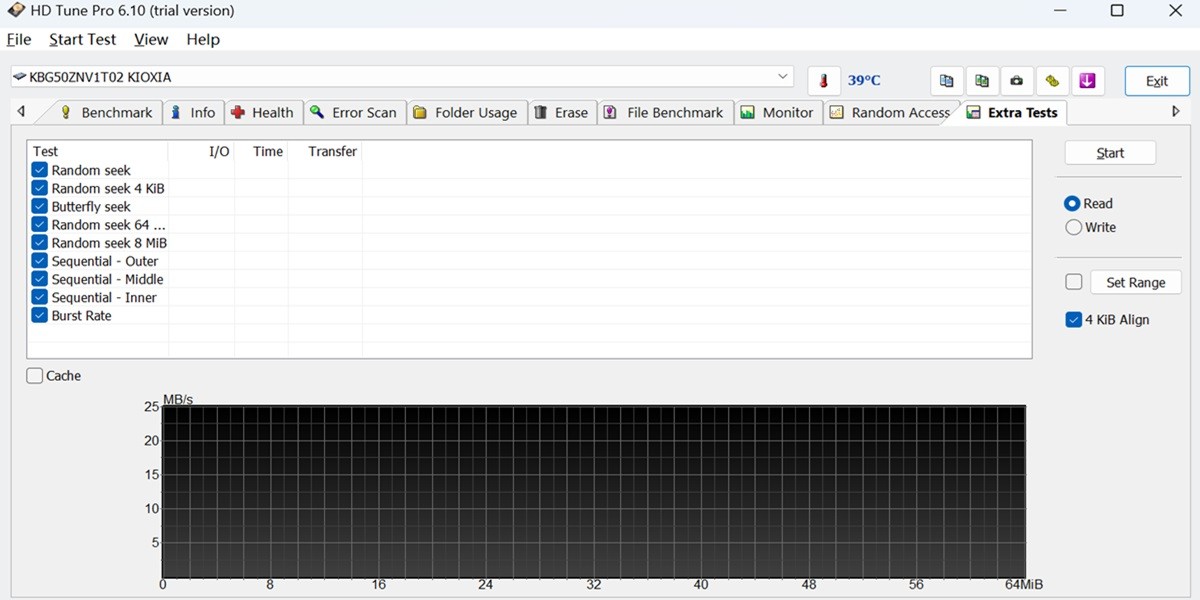Switch to the Error Scan tab
This screenshot has height=600, width=1200.
(353, 113)
